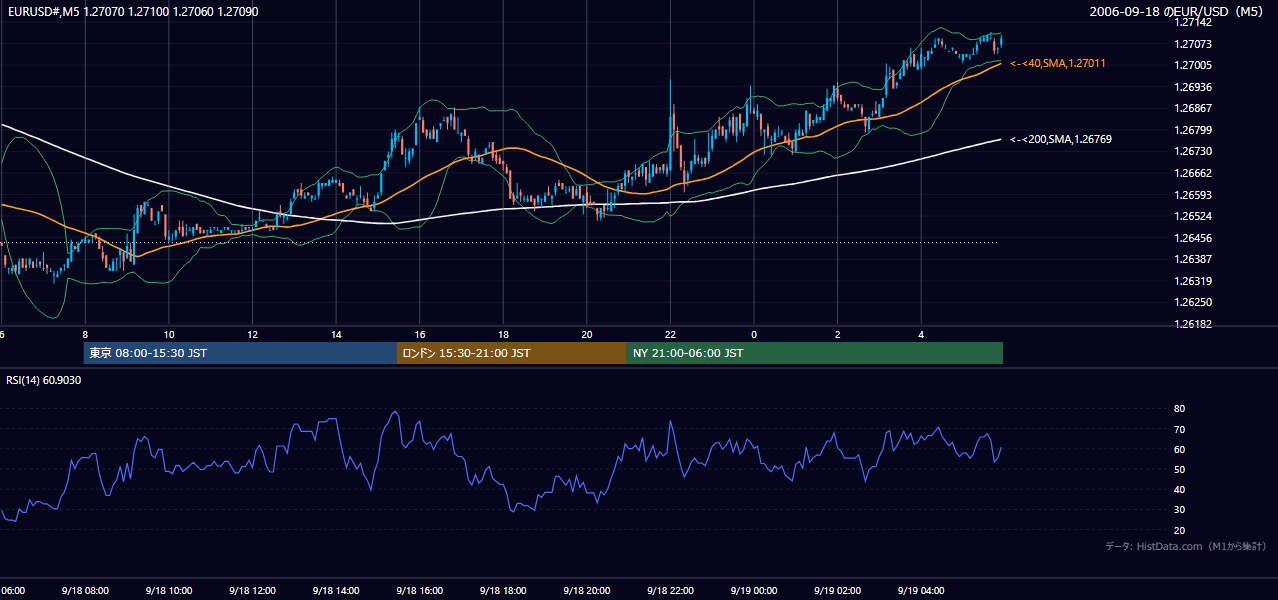Select the 200 SMA 1.26769 label

(1061, 139)
